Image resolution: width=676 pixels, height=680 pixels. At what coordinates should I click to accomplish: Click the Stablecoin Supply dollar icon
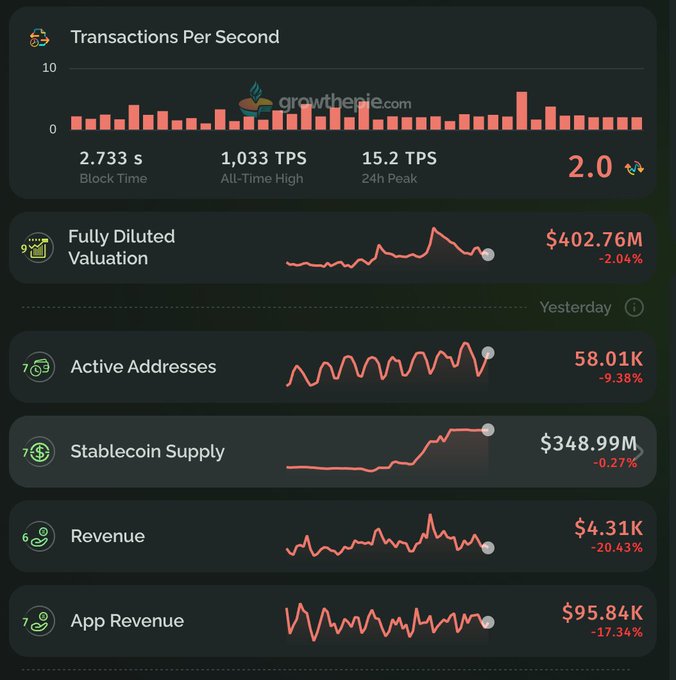point(39,452)
